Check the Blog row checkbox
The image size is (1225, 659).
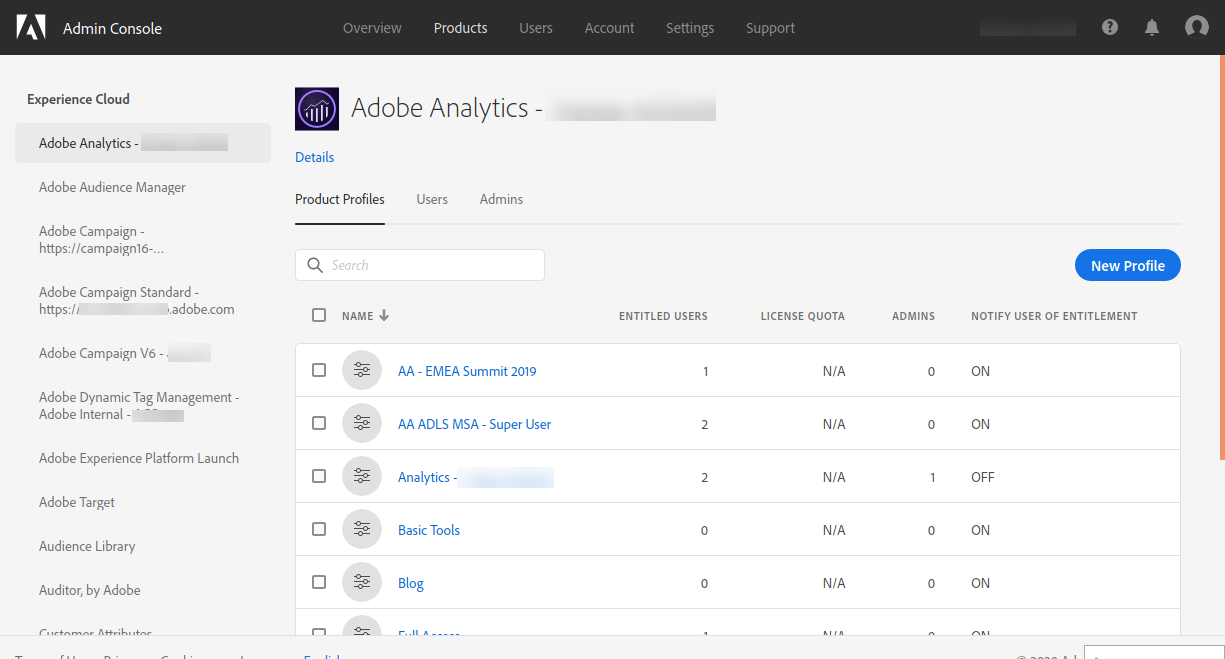[x=319, y=582]
